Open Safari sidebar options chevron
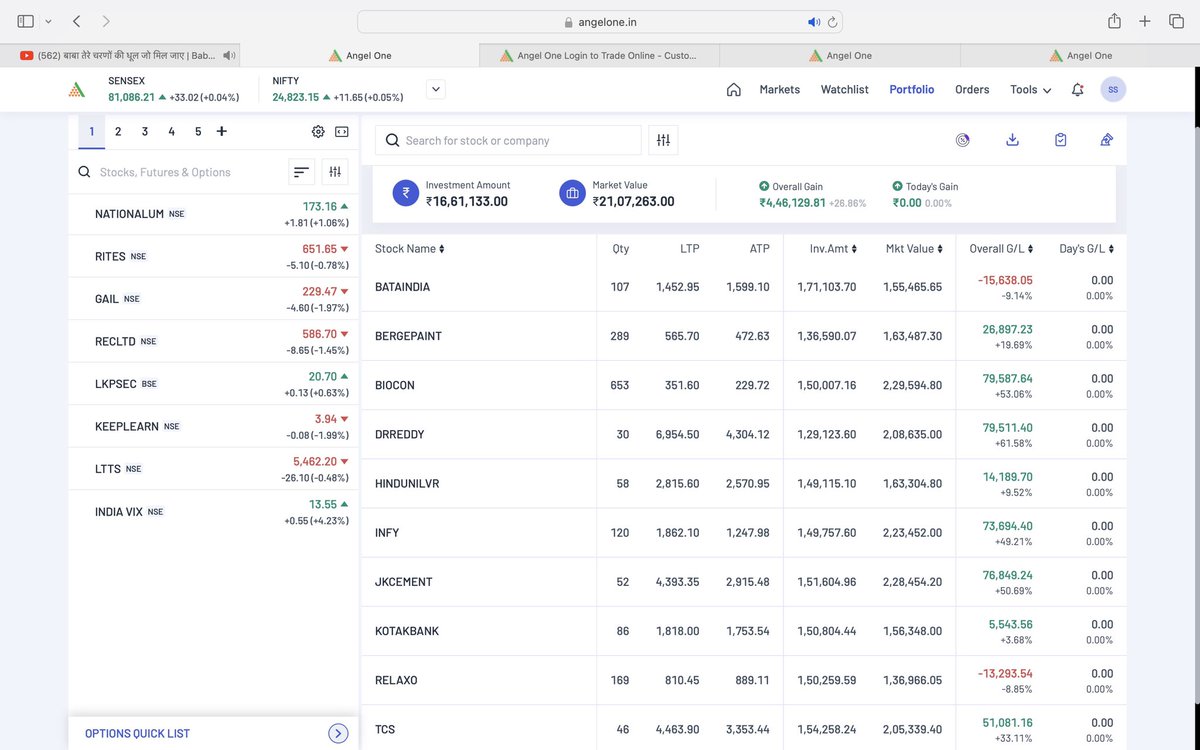This screenshot has height=750, width=1200. [x=48, y=21]
